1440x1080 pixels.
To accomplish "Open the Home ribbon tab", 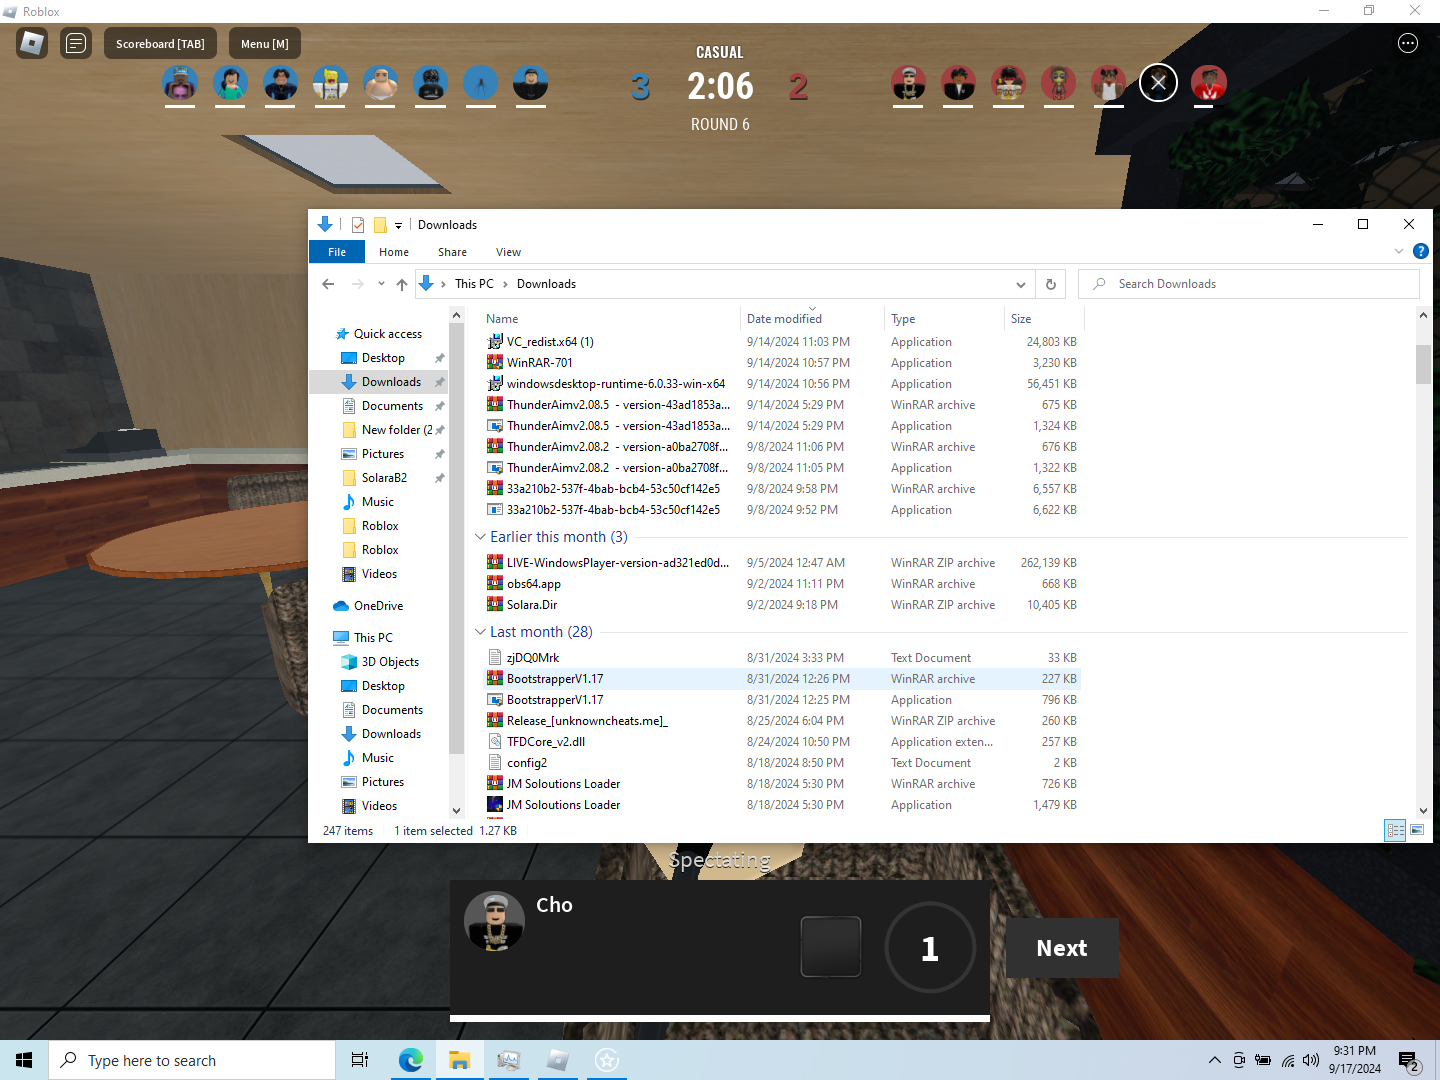I will click(x=394, y=252).
